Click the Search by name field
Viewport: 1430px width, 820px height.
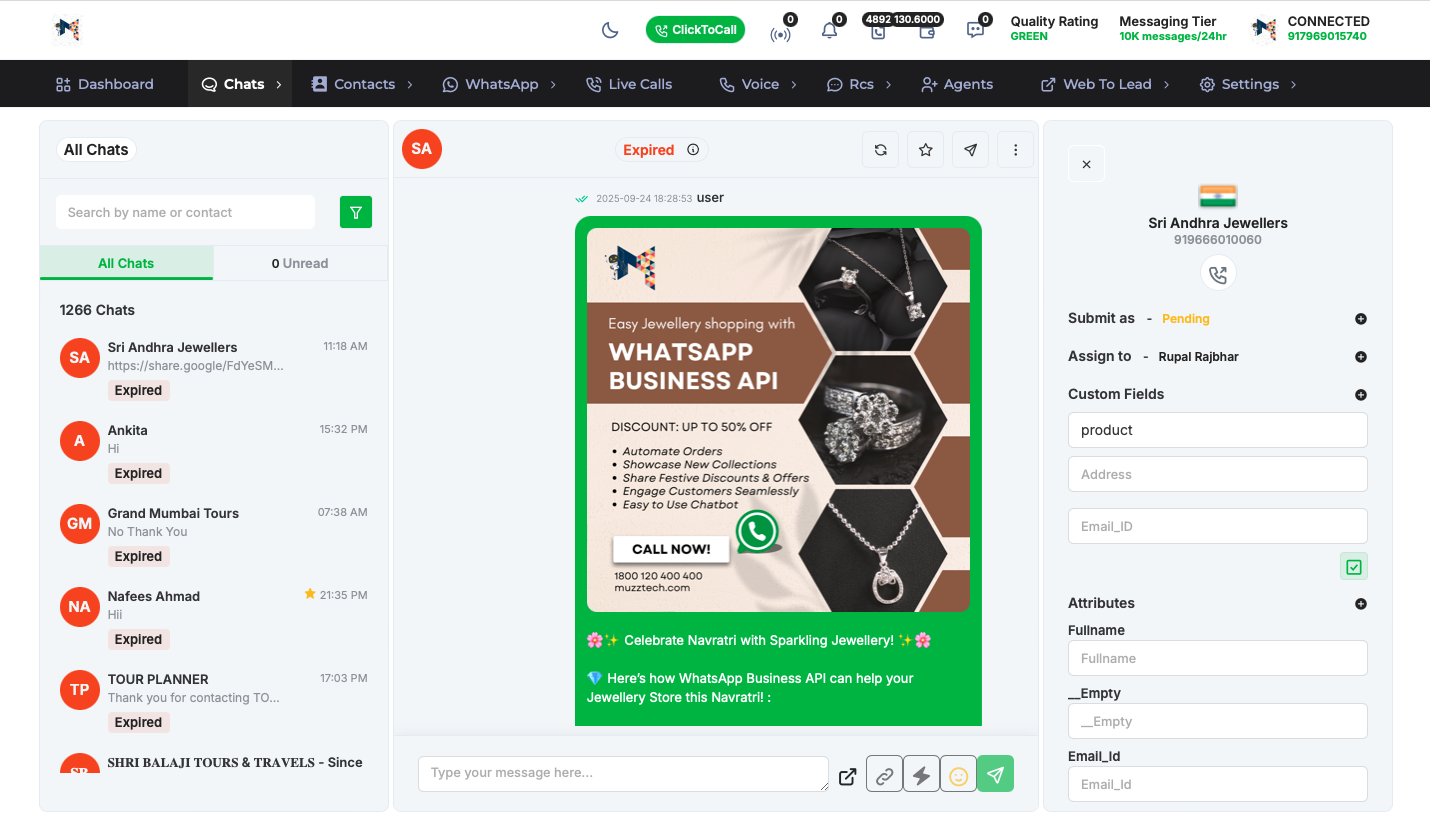click(185, 212)
